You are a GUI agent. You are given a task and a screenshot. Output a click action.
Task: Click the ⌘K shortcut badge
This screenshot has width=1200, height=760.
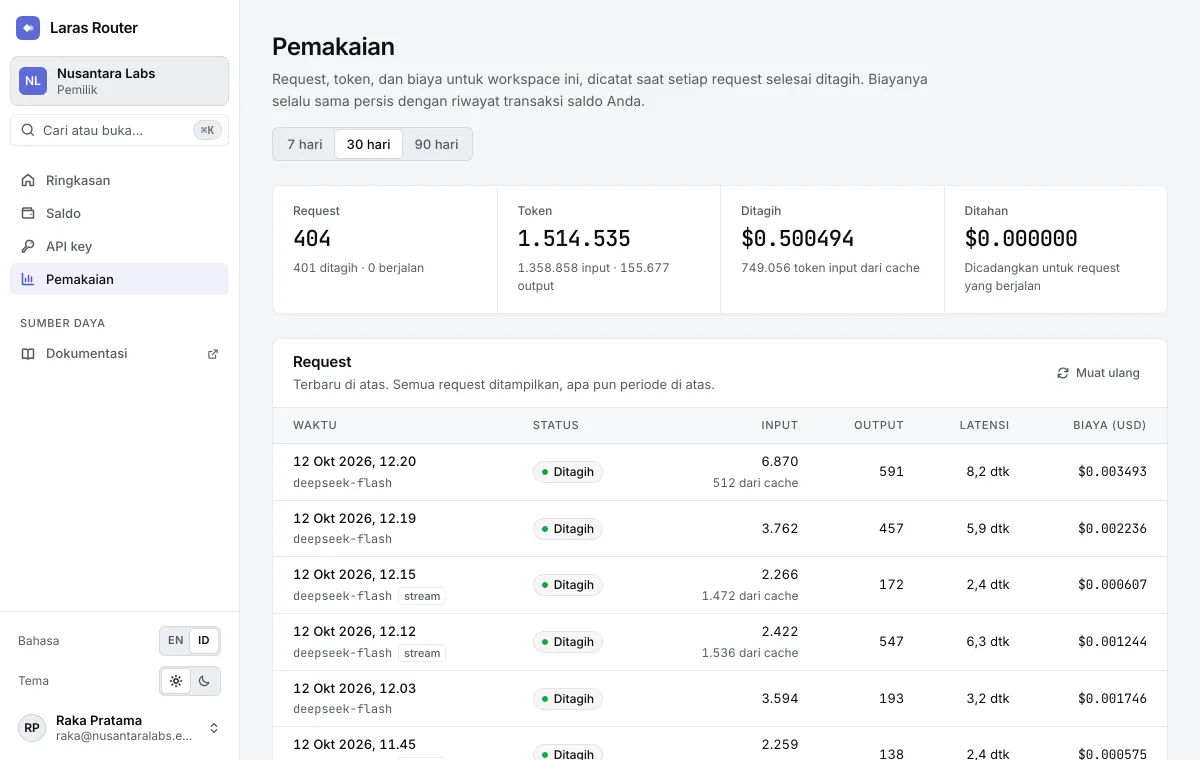point(207,130)
